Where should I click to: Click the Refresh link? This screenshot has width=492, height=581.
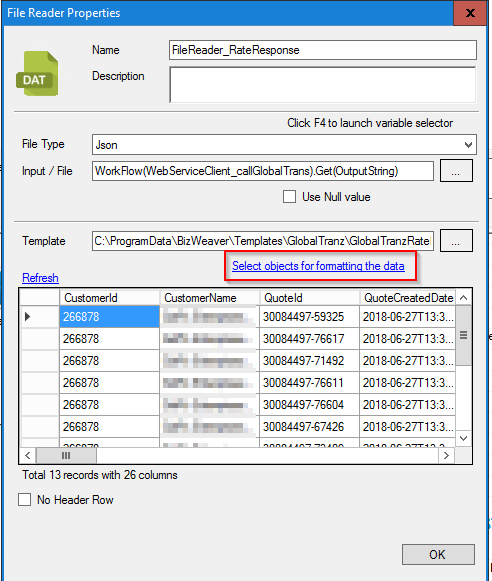(40, 278)
